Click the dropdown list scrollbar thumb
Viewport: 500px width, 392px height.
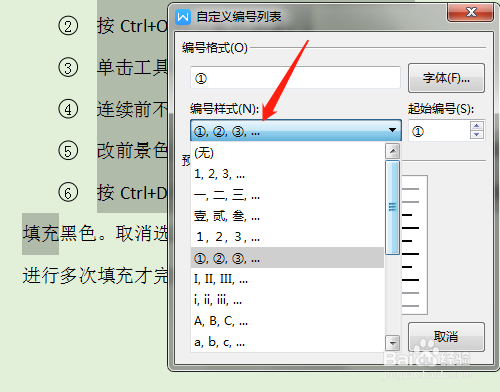point(393,207)
